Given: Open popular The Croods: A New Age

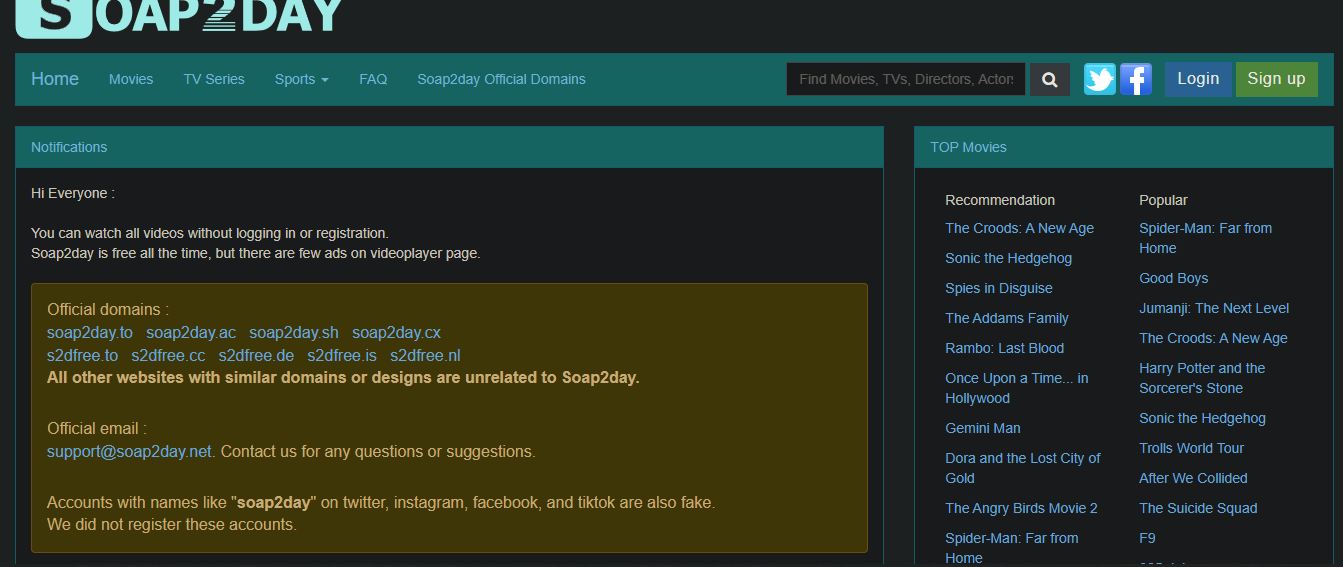Looking at the screenshot, I should 1213,338.
